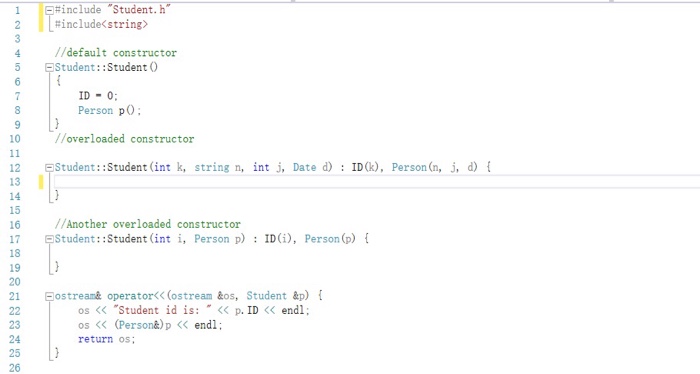Click "Person(n, j, d)" initializer
700x374 pixels.
434,167
